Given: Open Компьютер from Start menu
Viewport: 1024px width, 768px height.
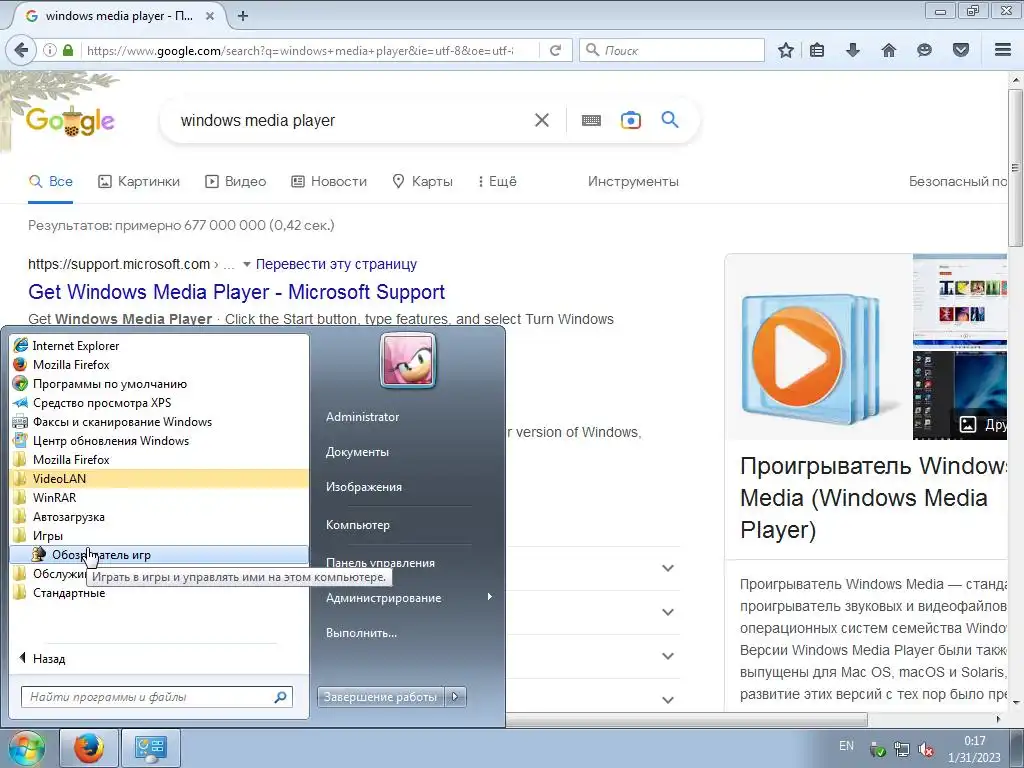Looking at the screenshot, I should [x=357, y=524].
